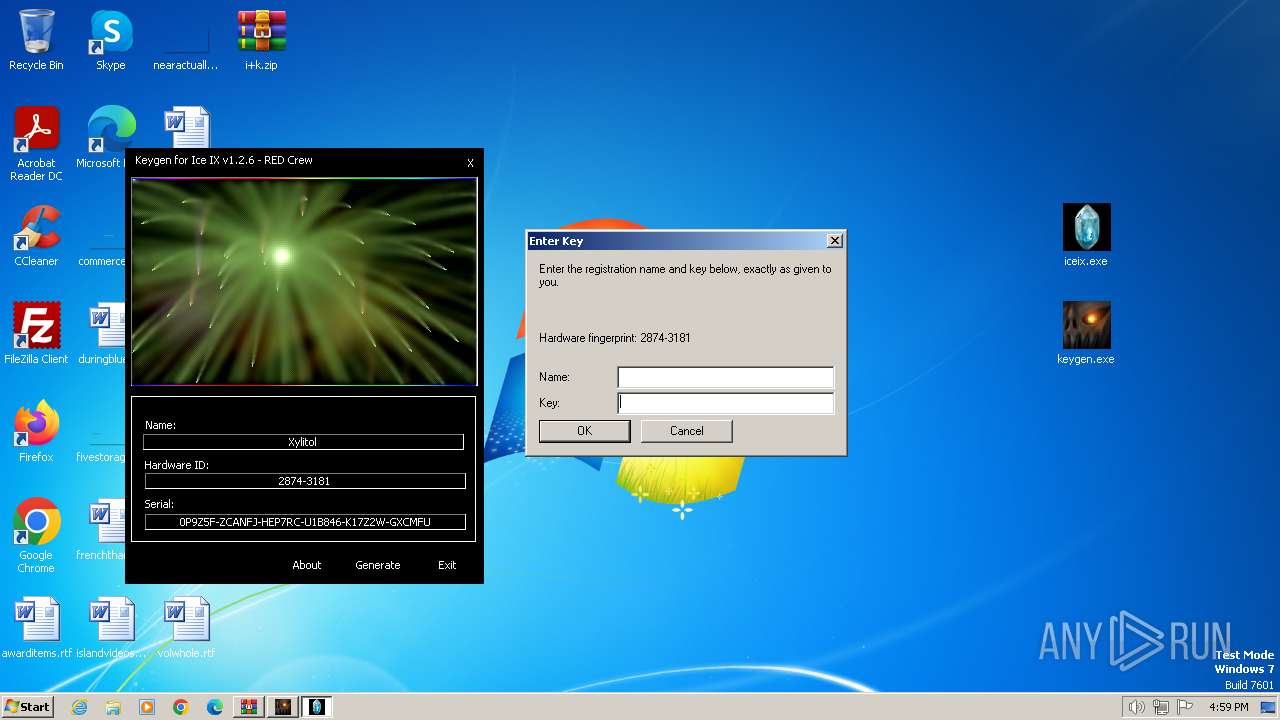1280x720 pixels.
Task: Switch to the iceix taskbar button
Action: (x=316, y=707)
